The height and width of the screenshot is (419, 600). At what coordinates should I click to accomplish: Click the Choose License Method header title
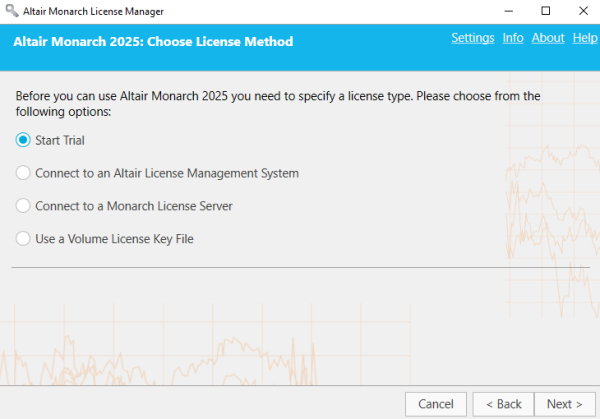pyautogui.click(x=153, y=41)
